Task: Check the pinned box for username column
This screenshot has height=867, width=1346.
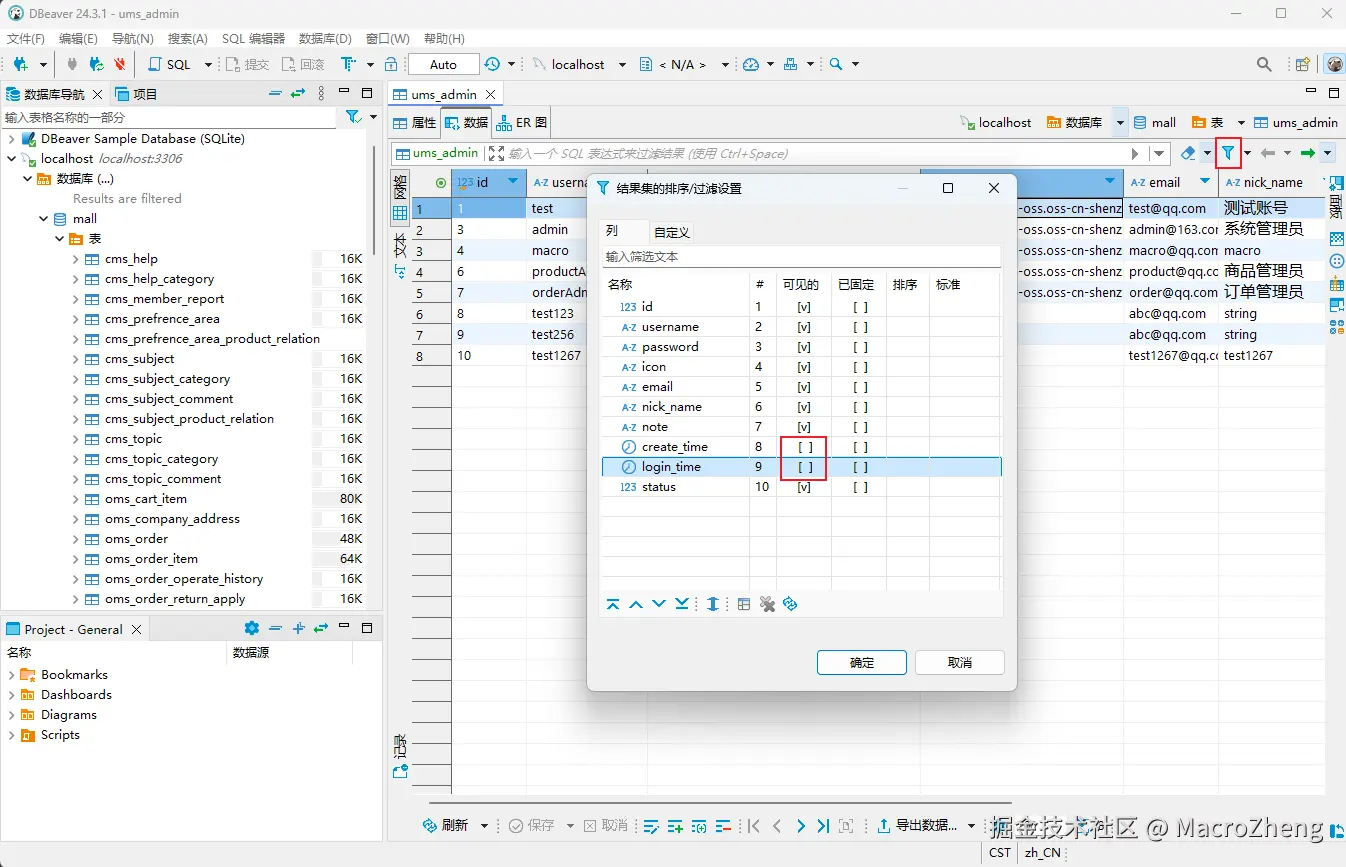Action: tap(859, 327)
